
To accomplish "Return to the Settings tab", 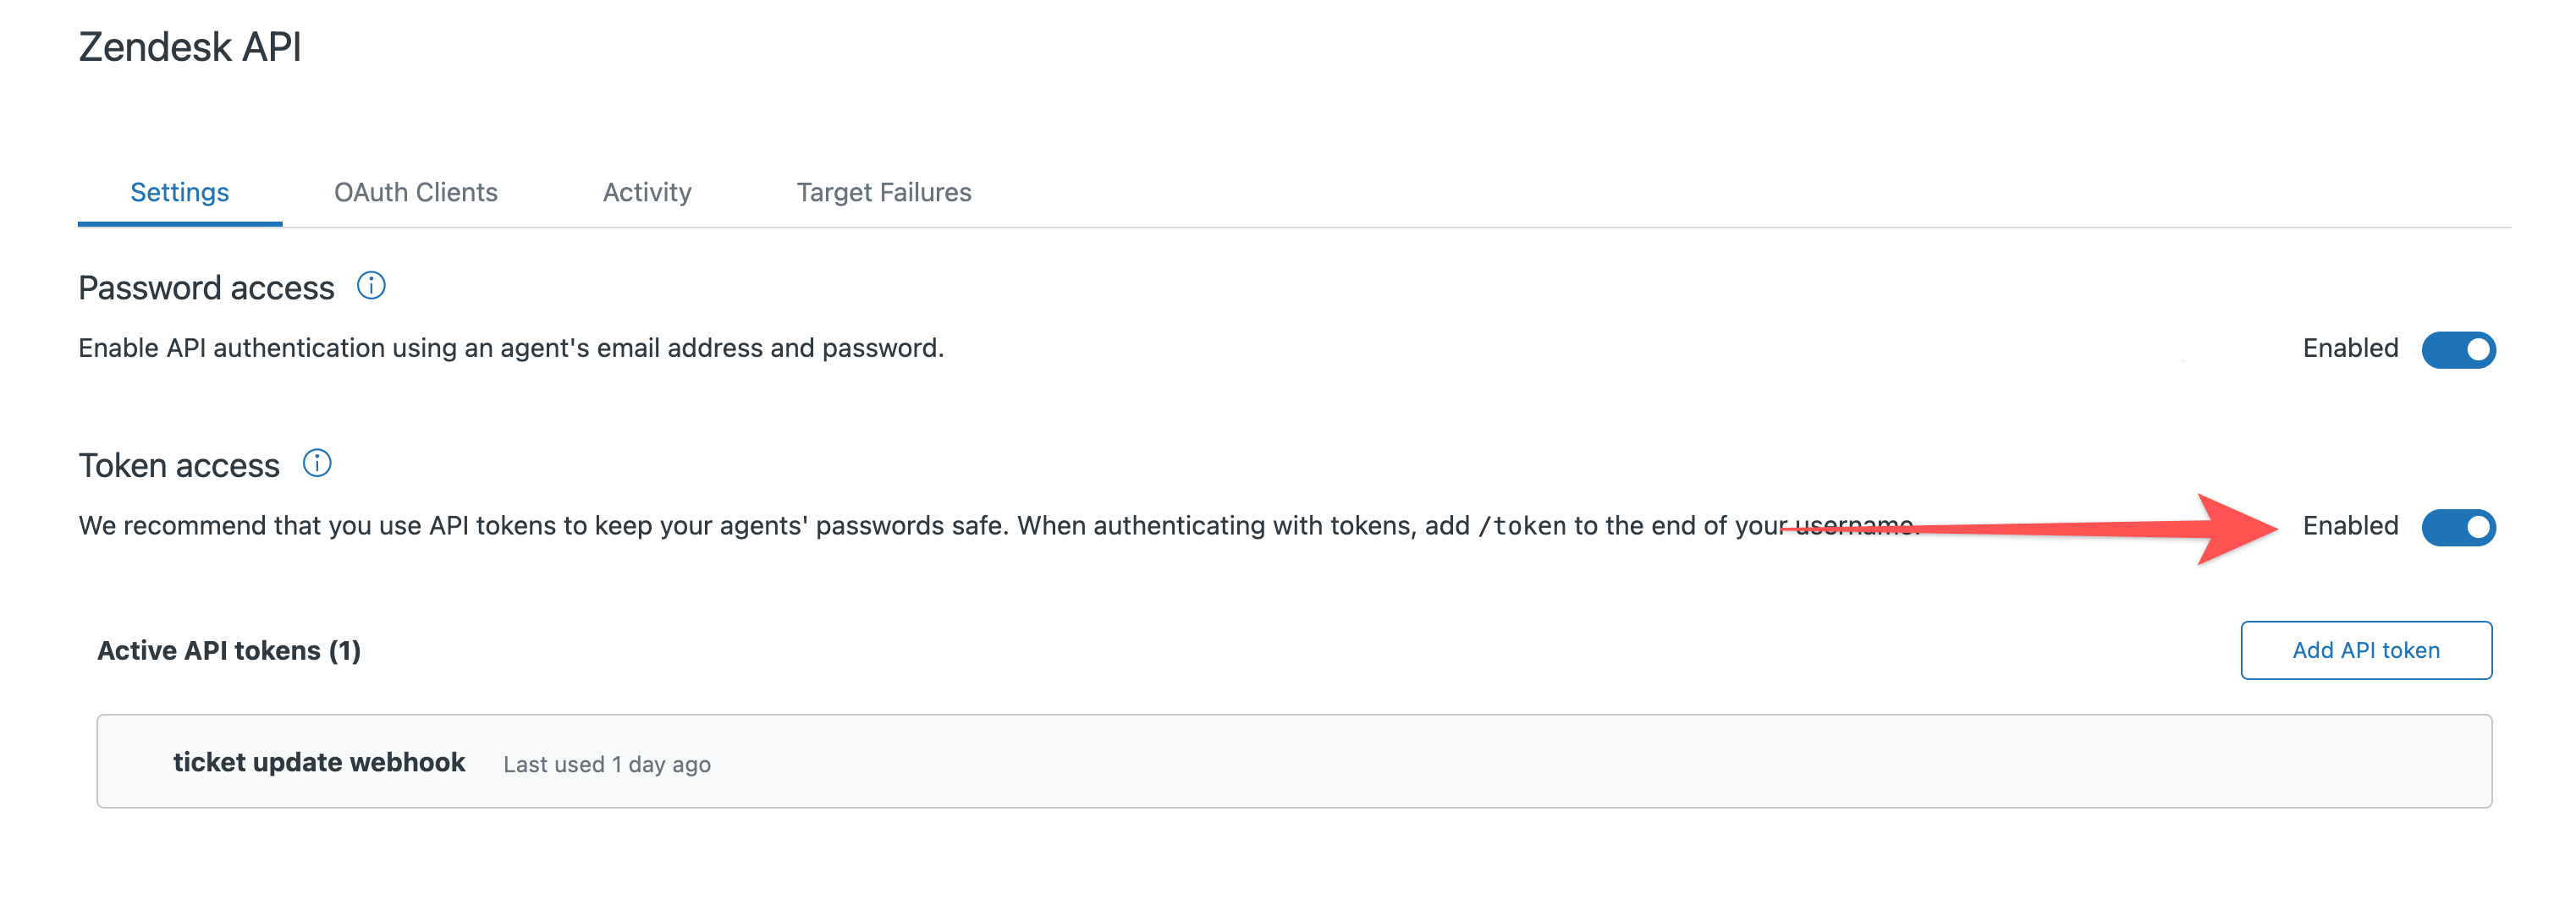I will pyautogui.click(x=179, y=192).
